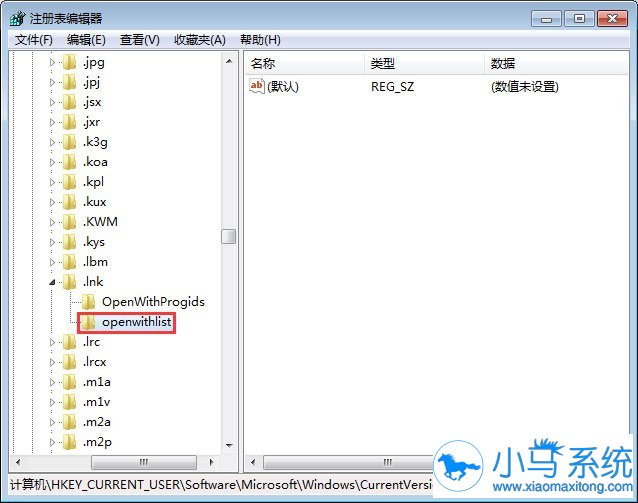638x503 pixels.
Task: Sort by the 数据 column header
Action: (556, 63)
